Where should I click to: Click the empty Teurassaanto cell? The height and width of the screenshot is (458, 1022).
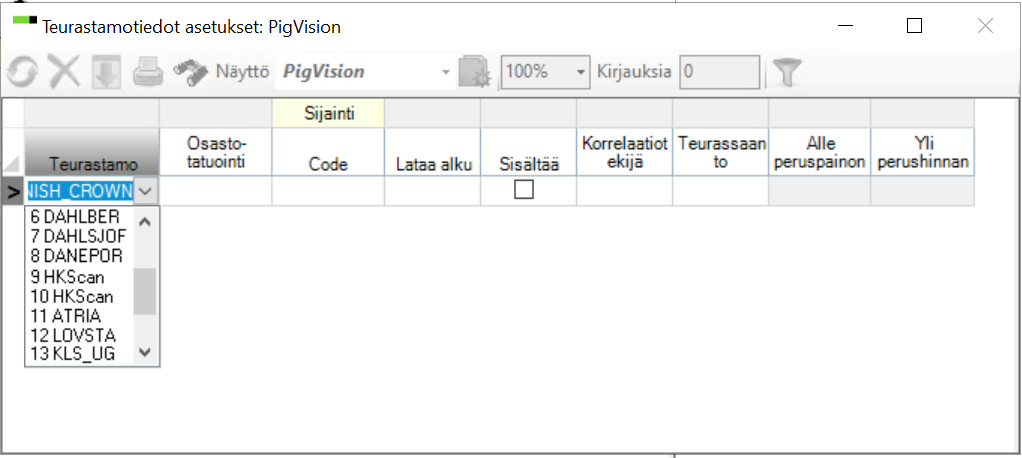[721, 191]
